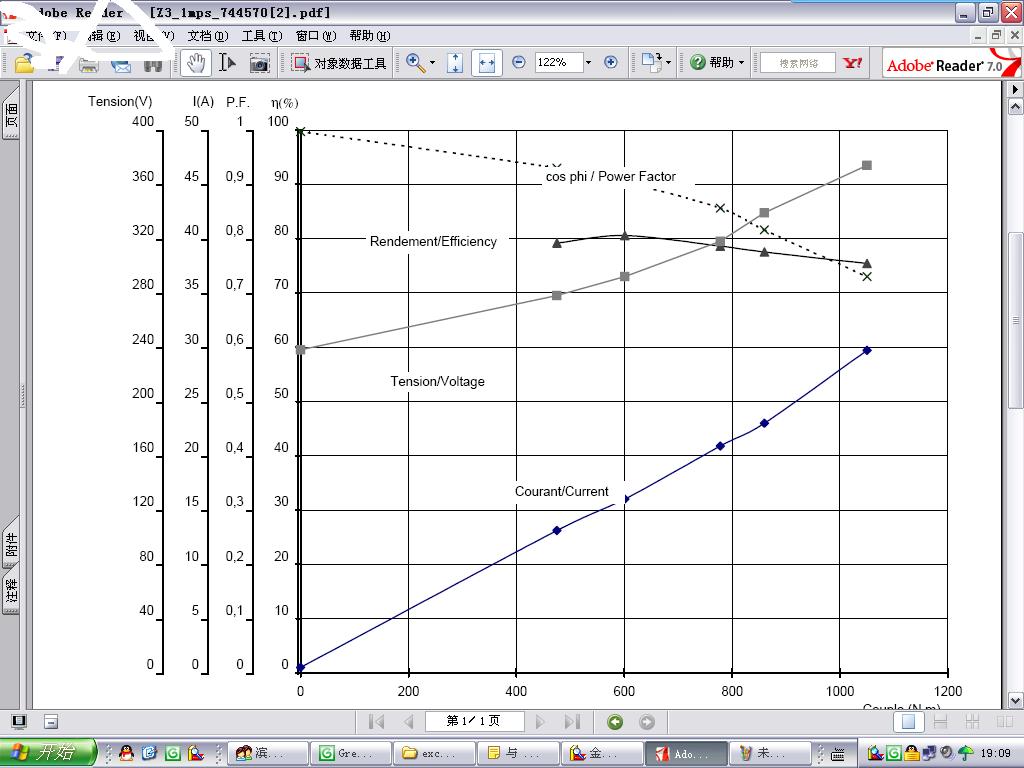The height and width of the screenshot is (768, 1024).
Task: Go to the first page button
Action: point(376,722)
